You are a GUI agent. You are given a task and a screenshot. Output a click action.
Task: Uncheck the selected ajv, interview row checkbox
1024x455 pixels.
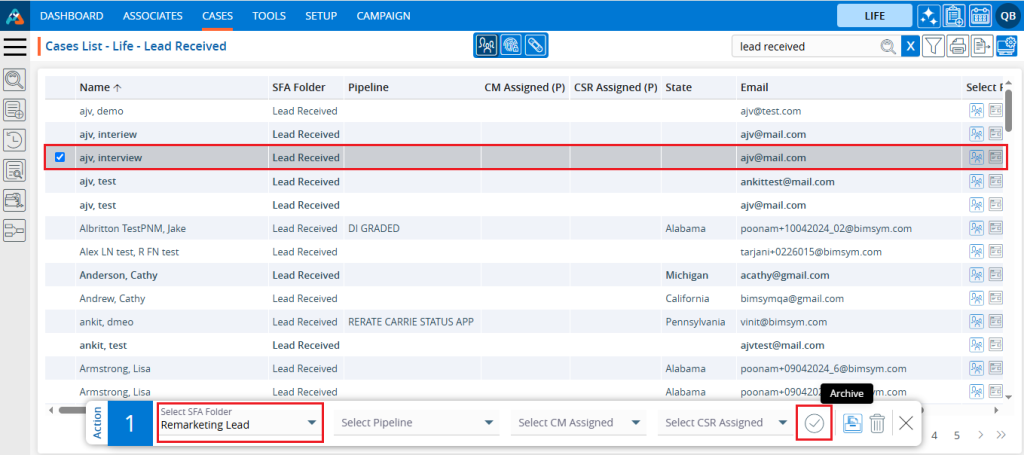[60, 157]
